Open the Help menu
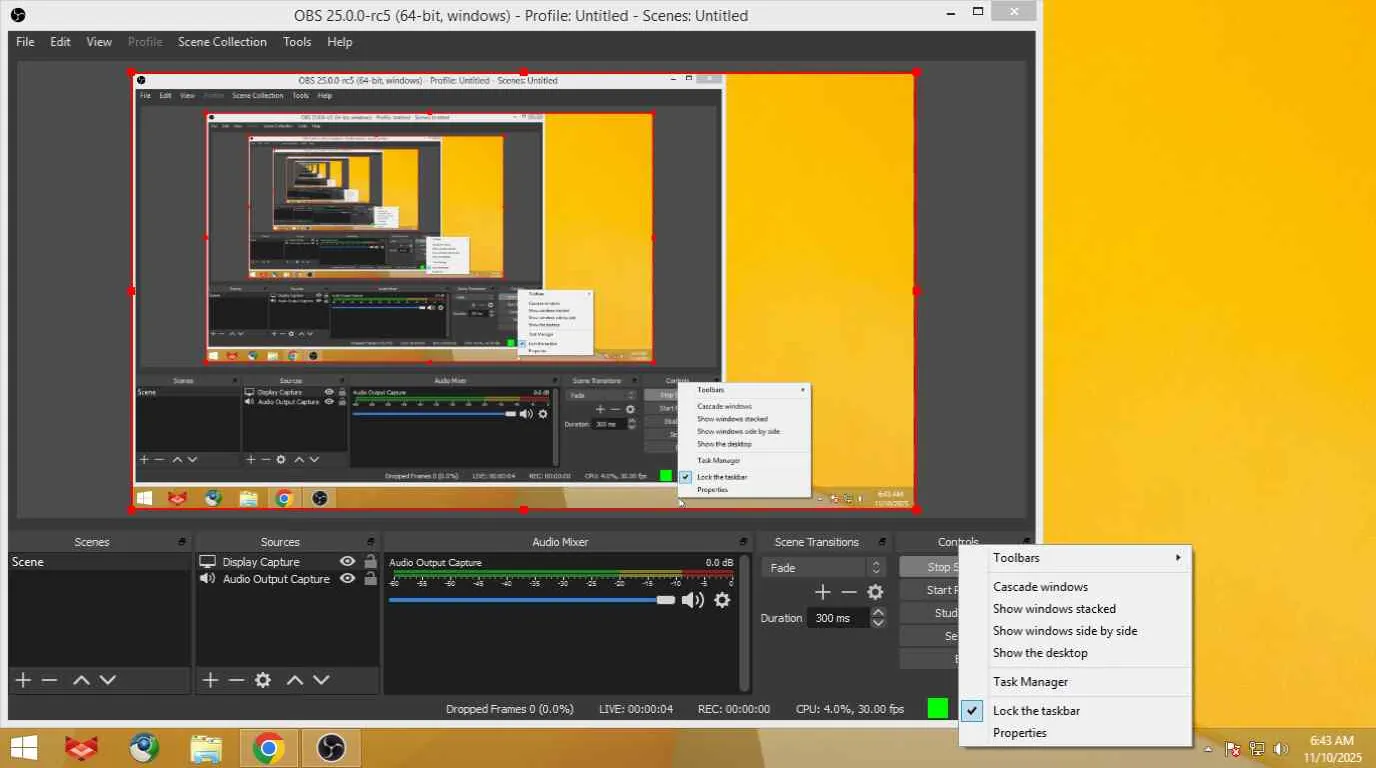The image size is (1376, 768). tap(340, 42)
